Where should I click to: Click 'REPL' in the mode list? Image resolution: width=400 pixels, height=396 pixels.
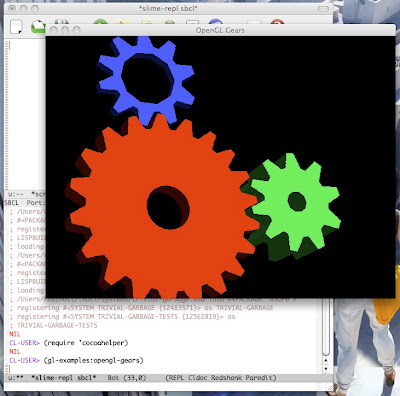(176, 378)
